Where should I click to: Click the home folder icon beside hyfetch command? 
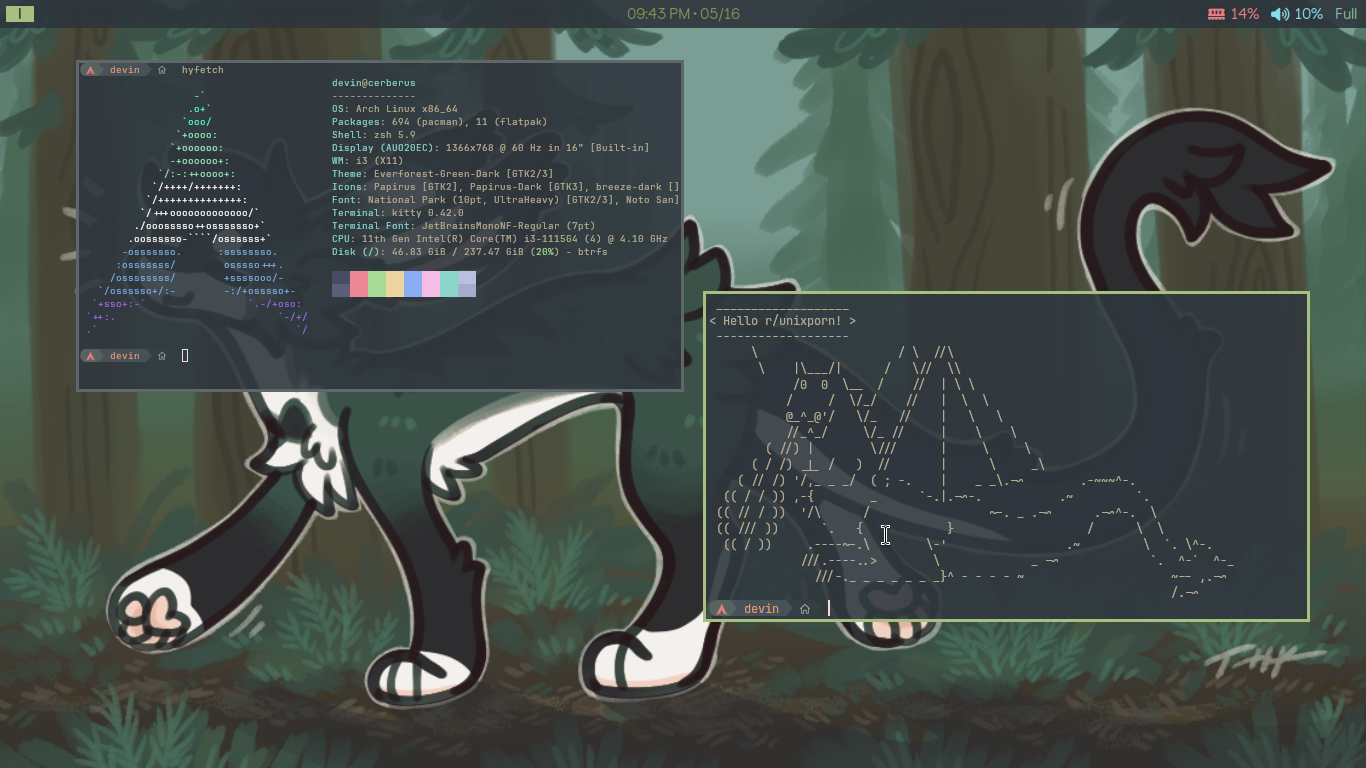[162, 70]
